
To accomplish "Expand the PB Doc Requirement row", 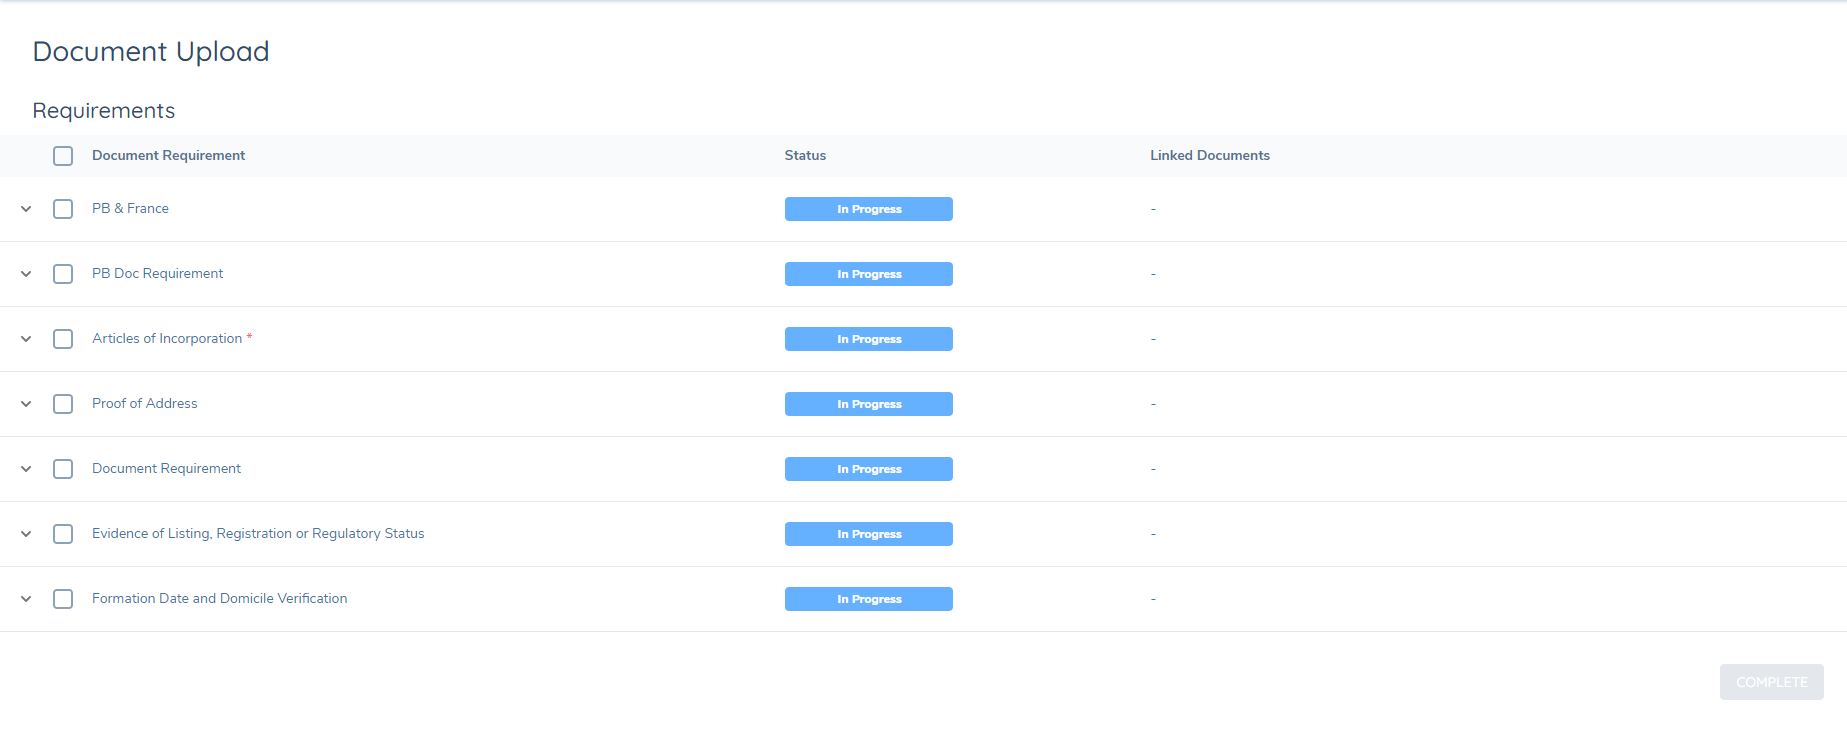I will 26,274.
